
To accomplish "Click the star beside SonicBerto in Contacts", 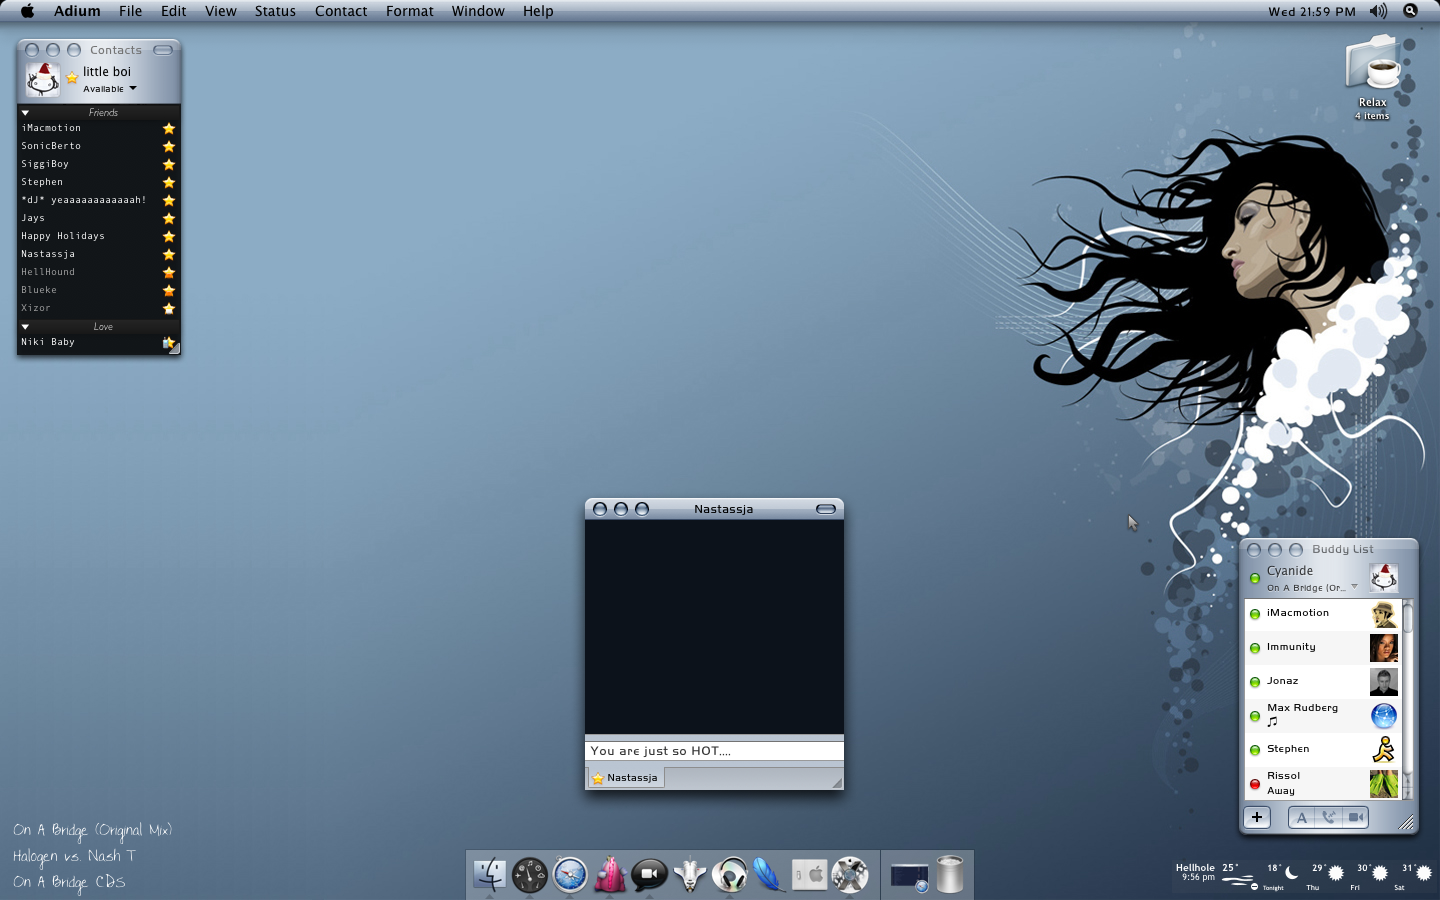I will pos(169,146).
